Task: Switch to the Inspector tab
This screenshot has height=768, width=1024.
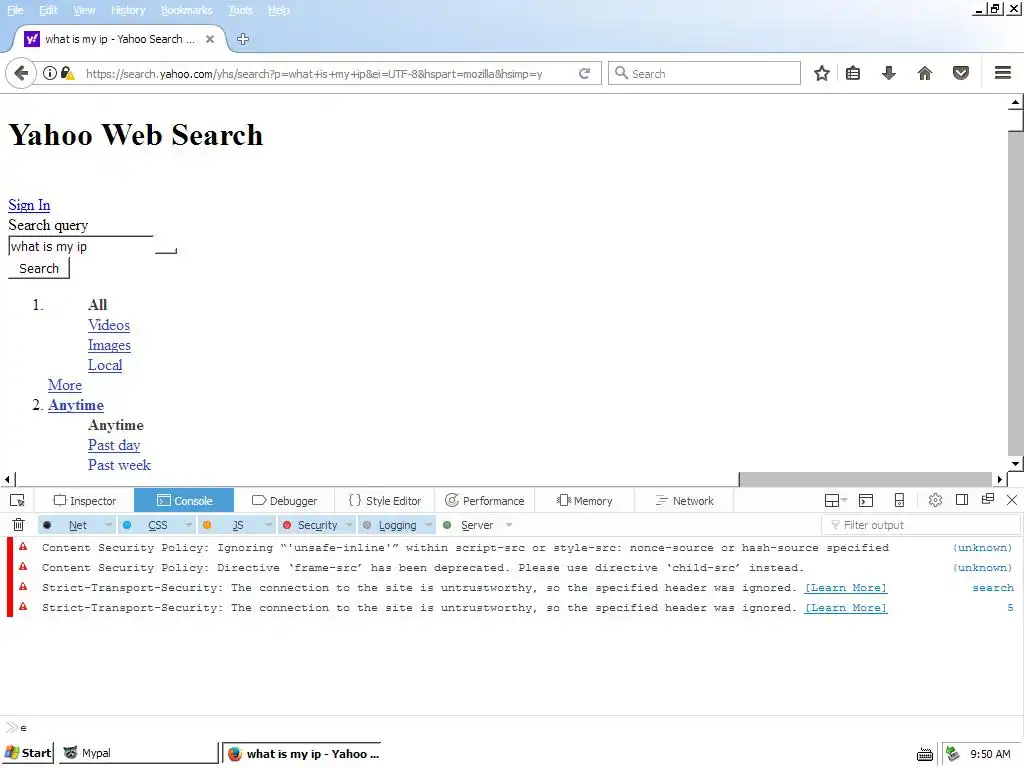Action: click(85, 501)
